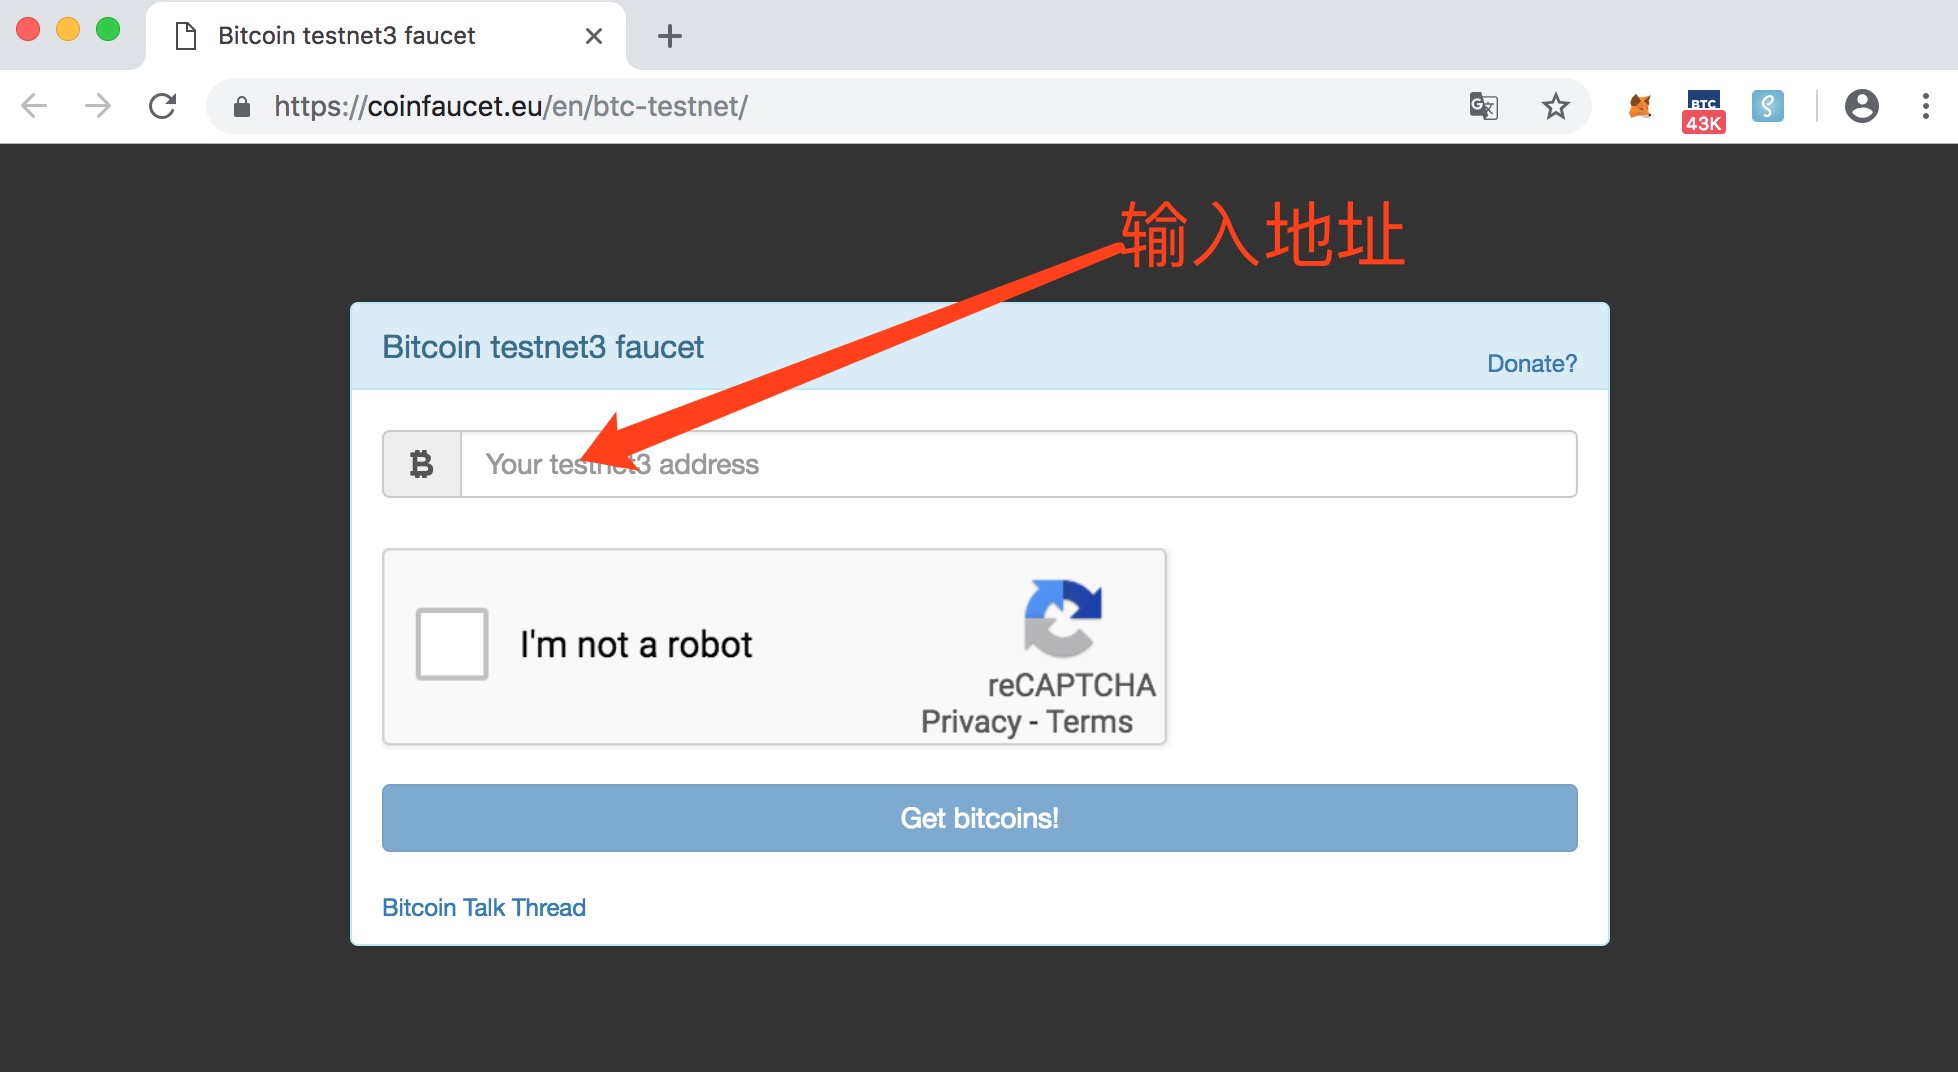Image resolution: width=1958 pixels, height=1072 pixels.
Task: Focus the testnet3 address input field
Action: (1019, 464)
